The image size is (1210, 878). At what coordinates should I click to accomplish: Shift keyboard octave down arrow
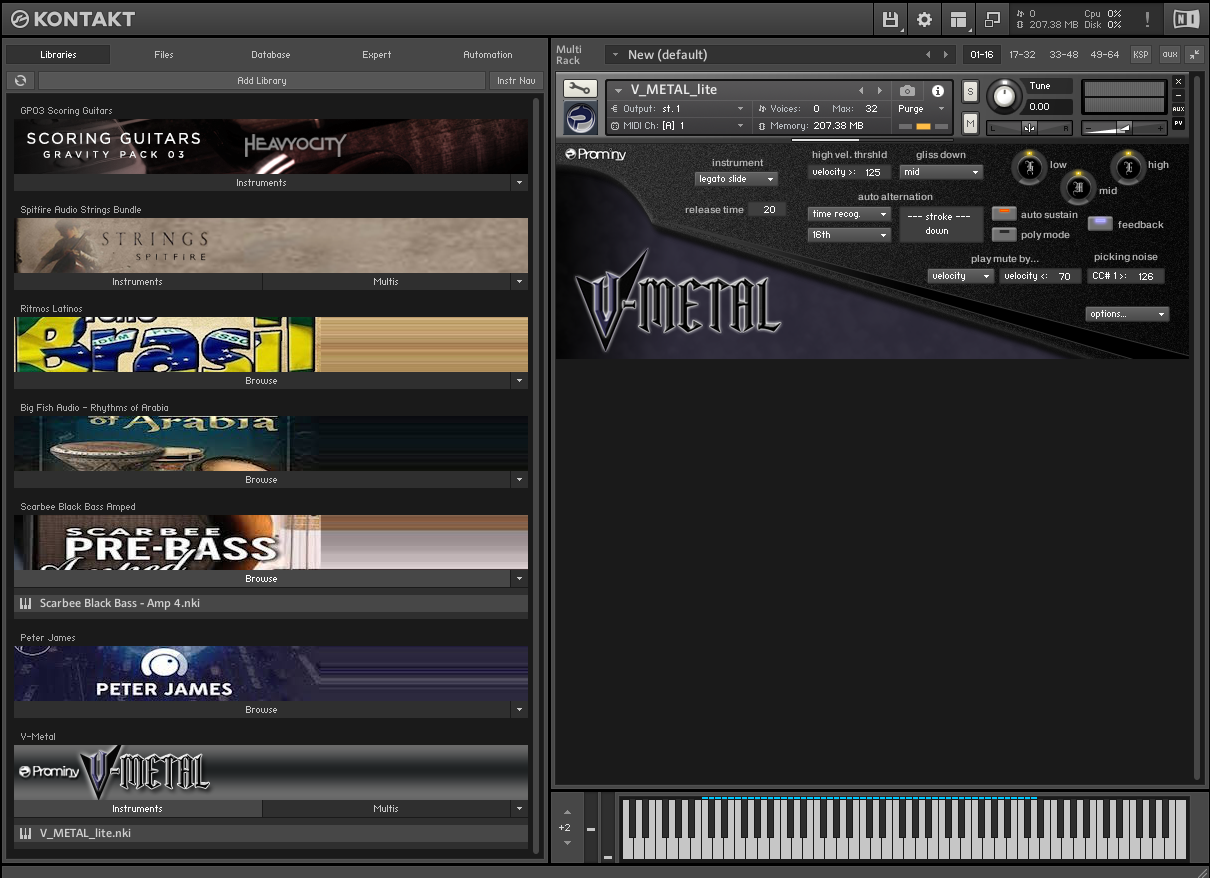pos(567,843)
